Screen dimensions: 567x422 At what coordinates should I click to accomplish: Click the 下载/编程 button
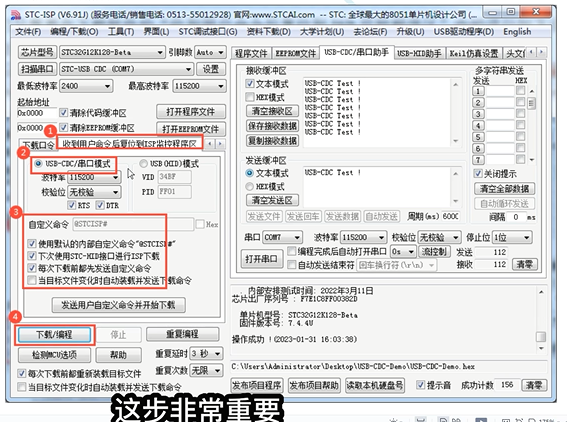click(54, 334)
